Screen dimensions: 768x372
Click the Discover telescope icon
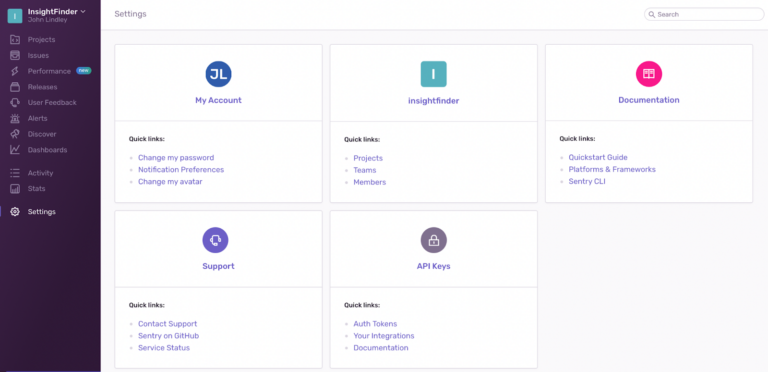point(15,134)
